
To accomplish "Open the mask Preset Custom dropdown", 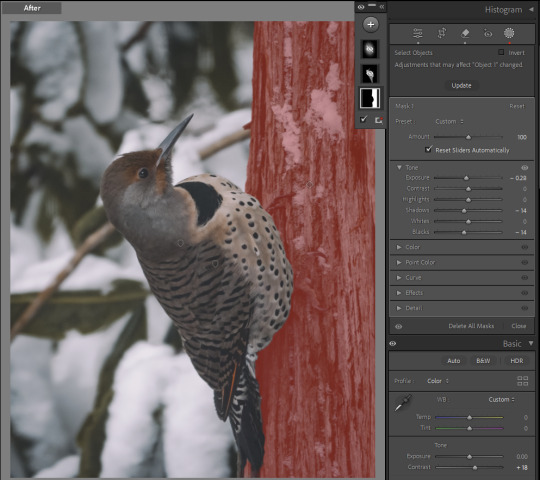I will click(x=449, y=122).
